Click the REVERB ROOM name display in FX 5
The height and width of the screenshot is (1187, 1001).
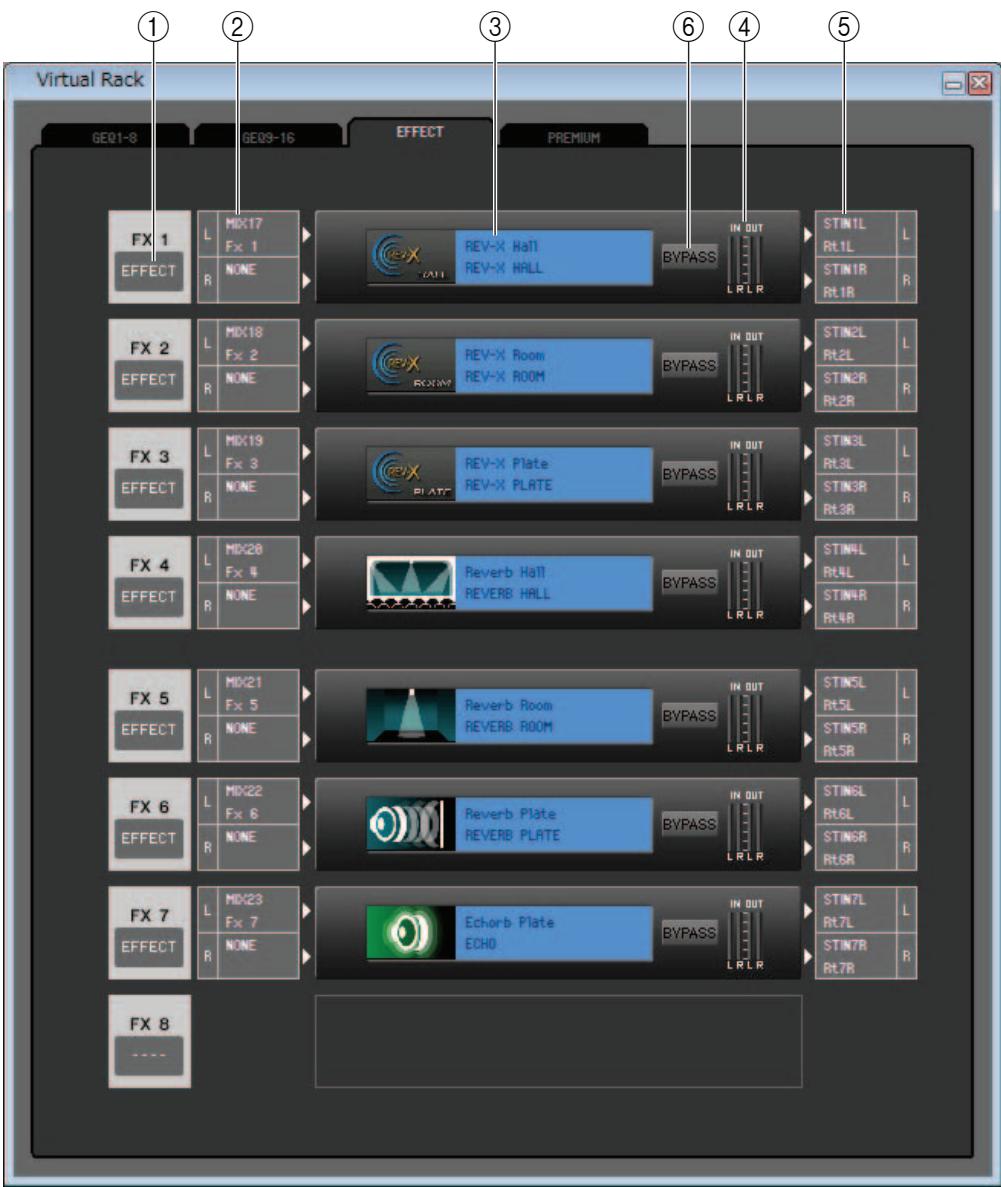click(554, 716)
